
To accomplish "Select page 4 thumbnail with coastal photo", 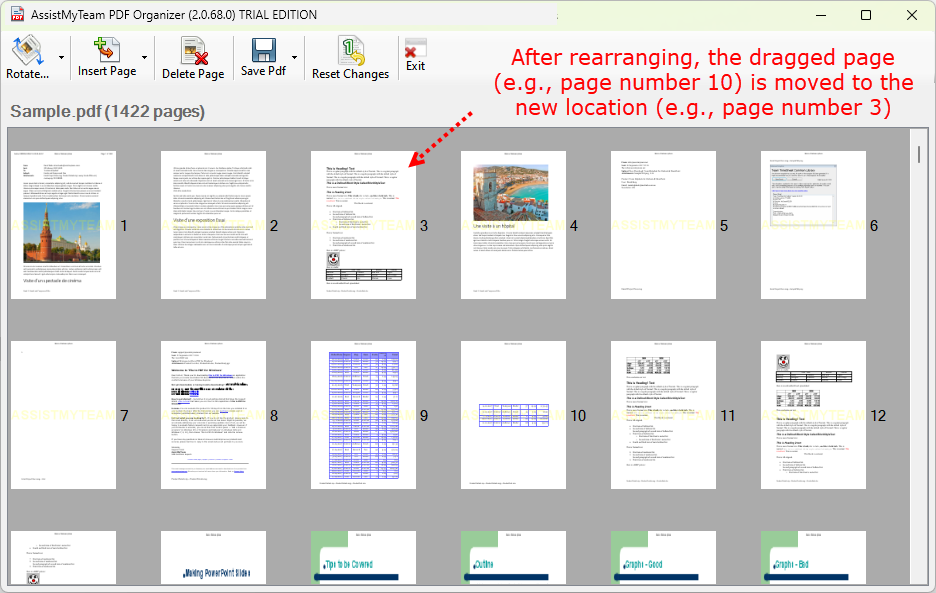I will coord(513,225).
